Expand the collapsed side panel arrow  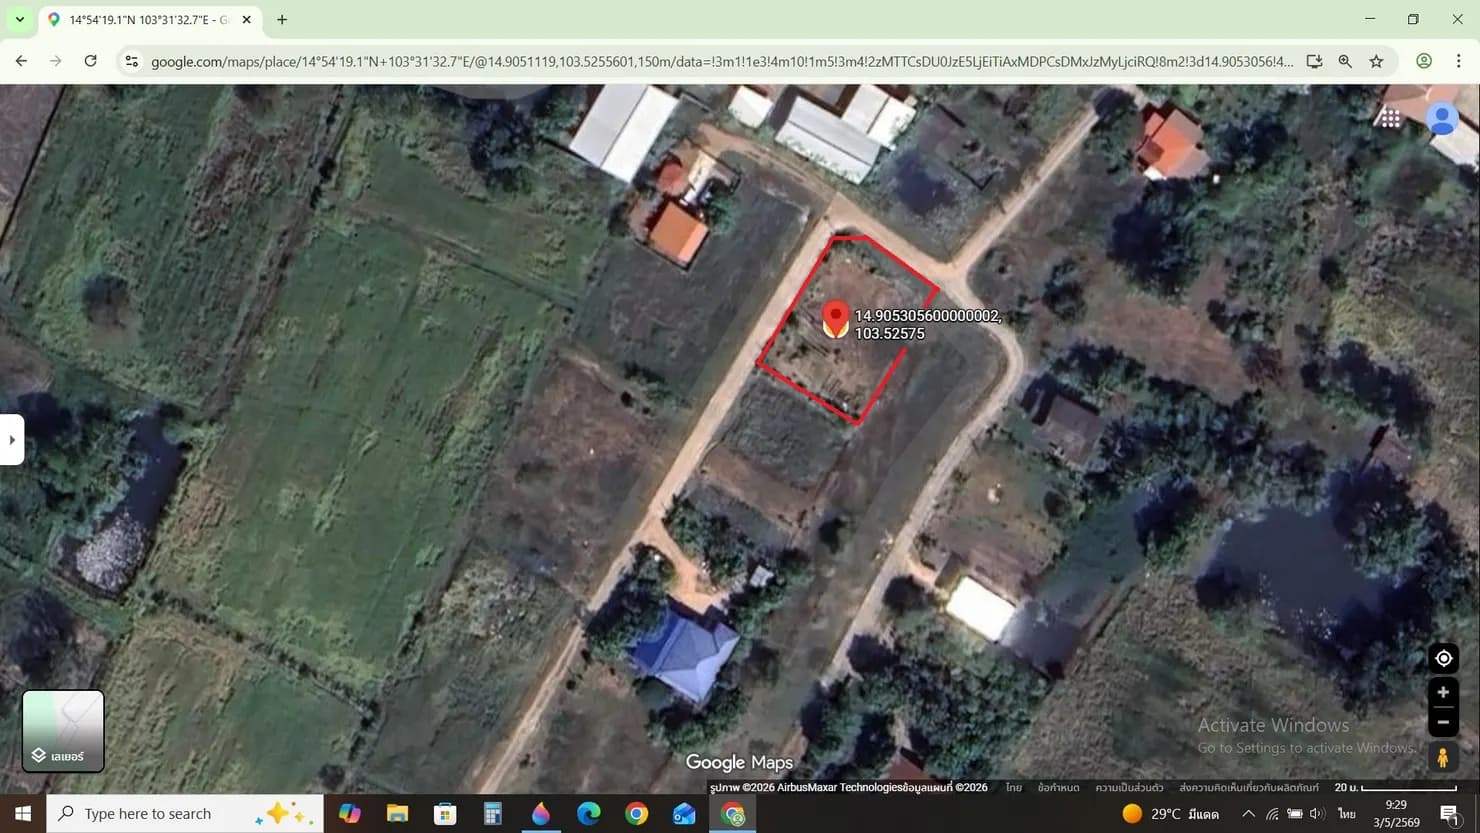tap(12, 439)
